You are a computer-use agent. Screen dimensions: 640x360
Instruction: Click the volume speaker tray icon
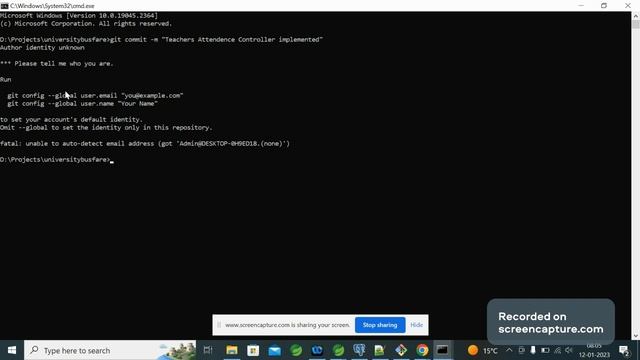tap(569, 350)
